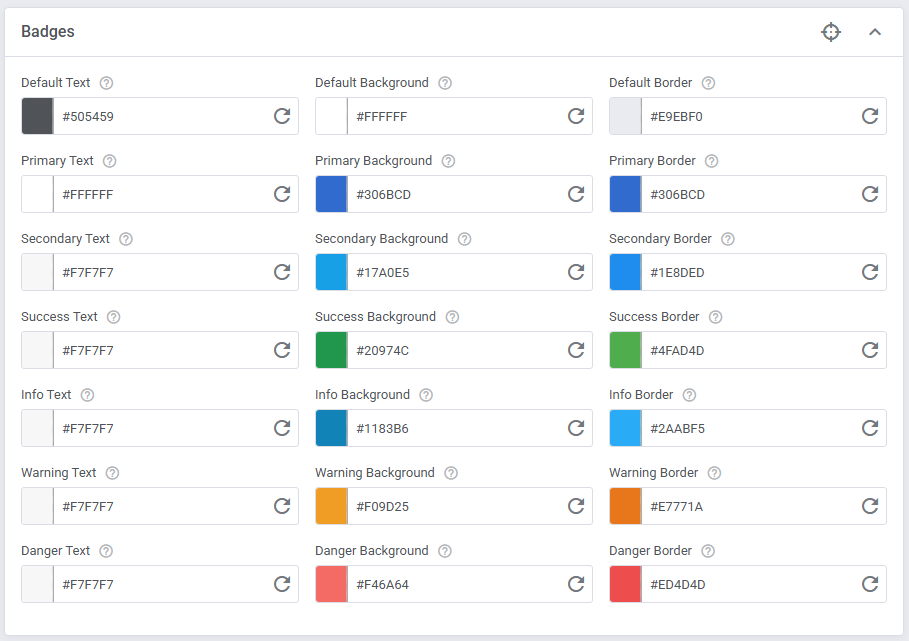Reset the Warning Border color
The image size is (909, 641).
coord(870,506)
